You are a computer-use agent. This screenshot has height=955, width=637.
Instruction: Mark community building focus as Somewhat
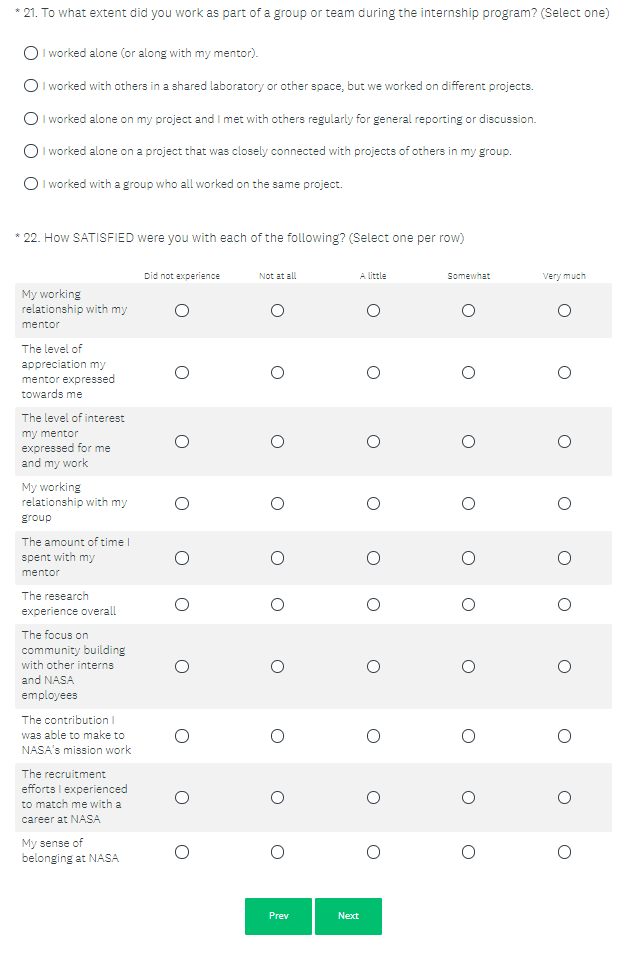pos(468,666)
